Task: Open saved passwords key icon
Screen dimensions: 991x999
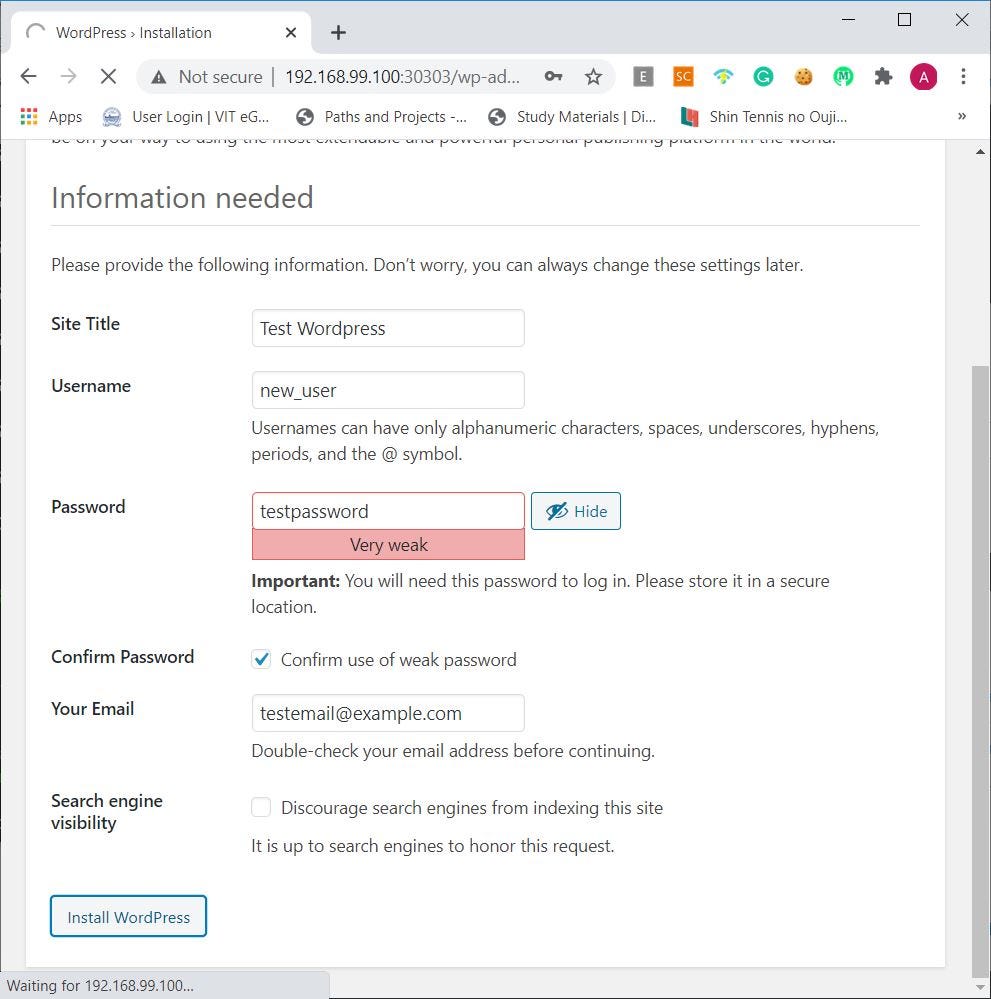Action: tap(553, 77)
